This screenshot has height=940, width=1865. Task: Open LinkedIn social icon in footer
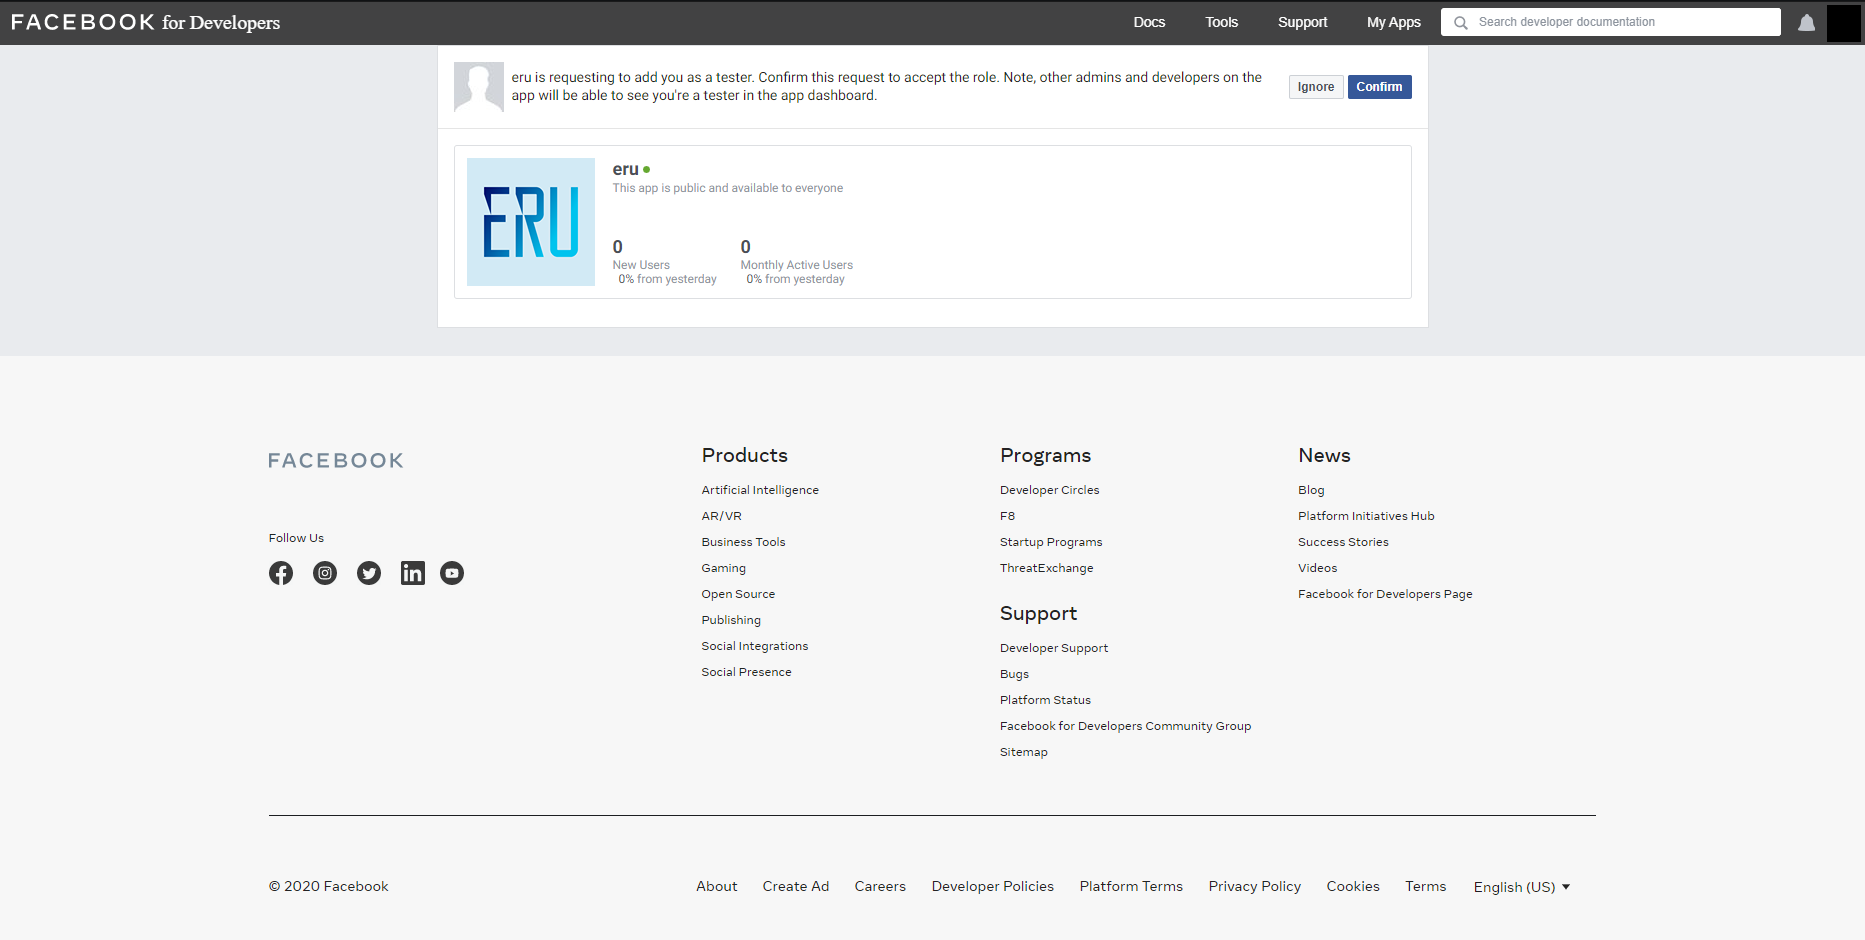[413, 573]
